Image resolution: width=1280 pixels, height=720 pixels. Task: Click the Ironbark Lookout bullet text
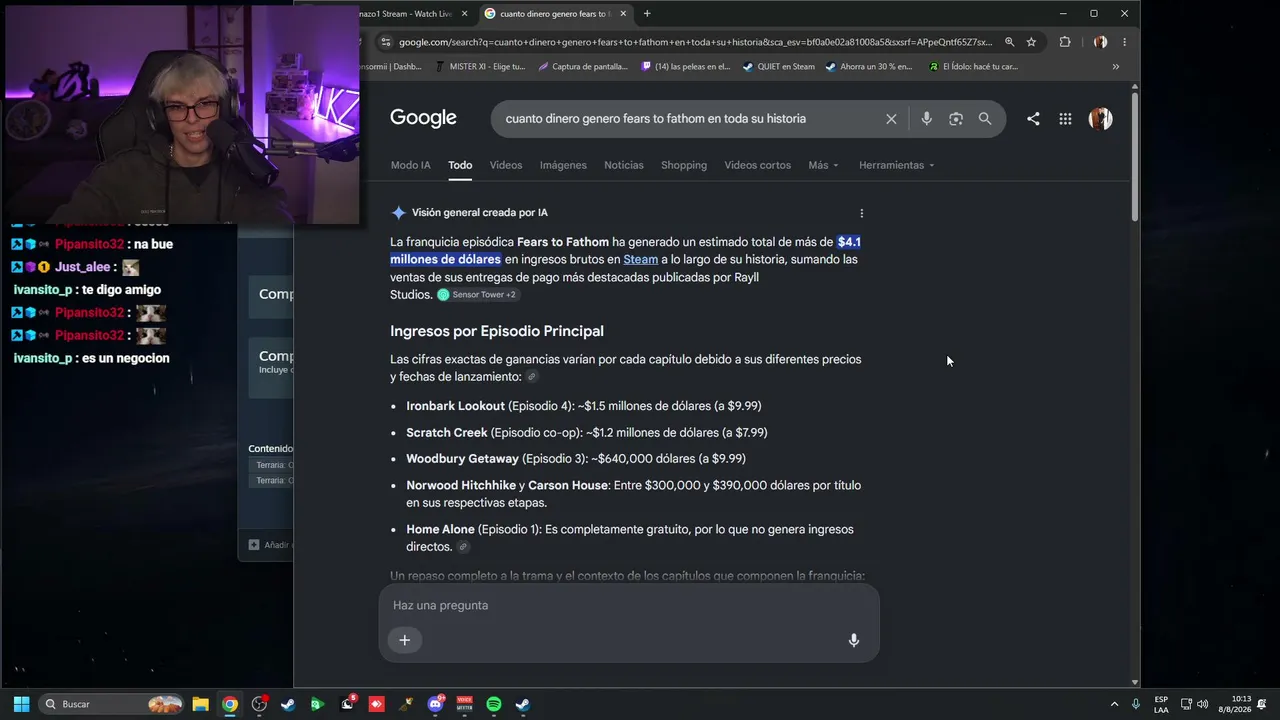click(584, 406)
